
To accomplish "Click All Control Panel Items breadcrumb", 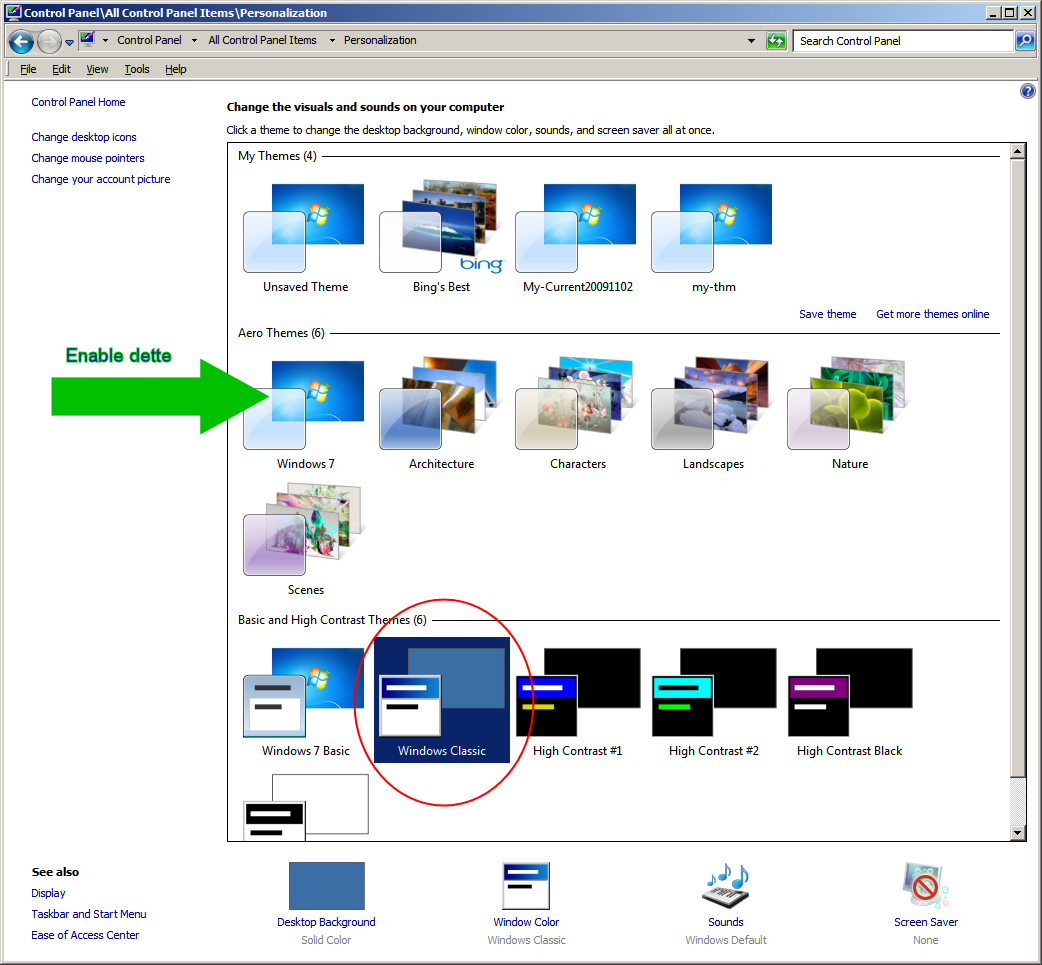I will point(262,41).
